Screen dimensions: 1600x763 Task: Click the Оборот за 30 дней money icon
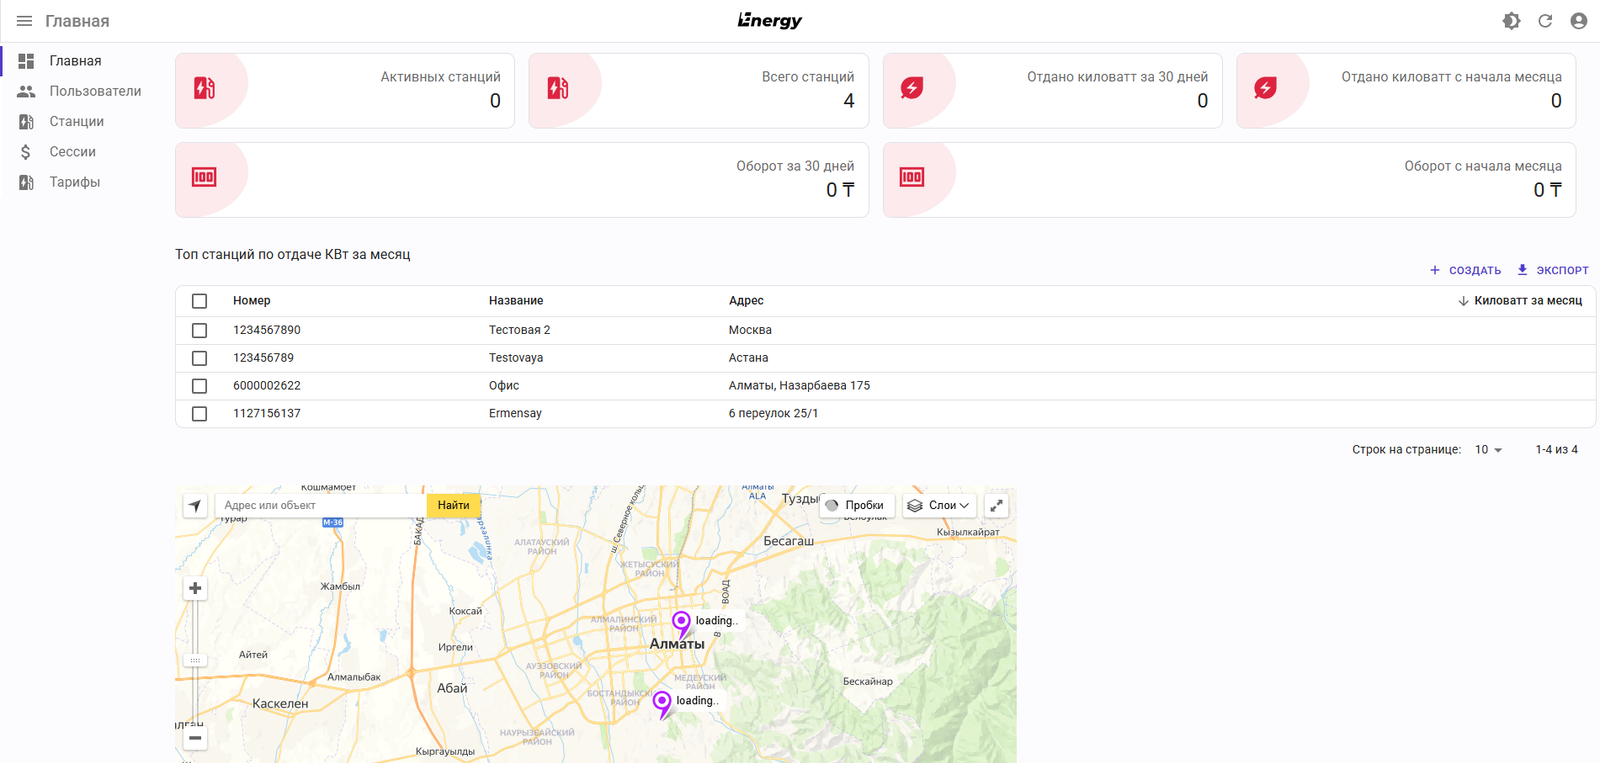(204, 177)
